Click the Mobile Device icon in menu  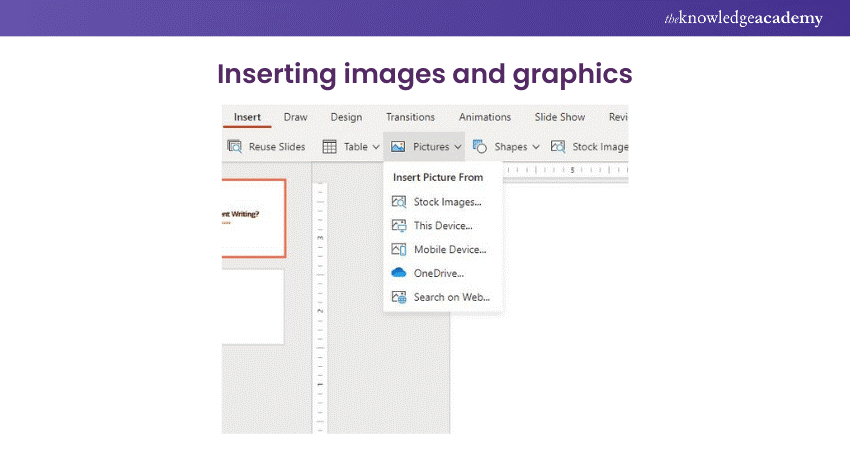(x=399, y=249)
